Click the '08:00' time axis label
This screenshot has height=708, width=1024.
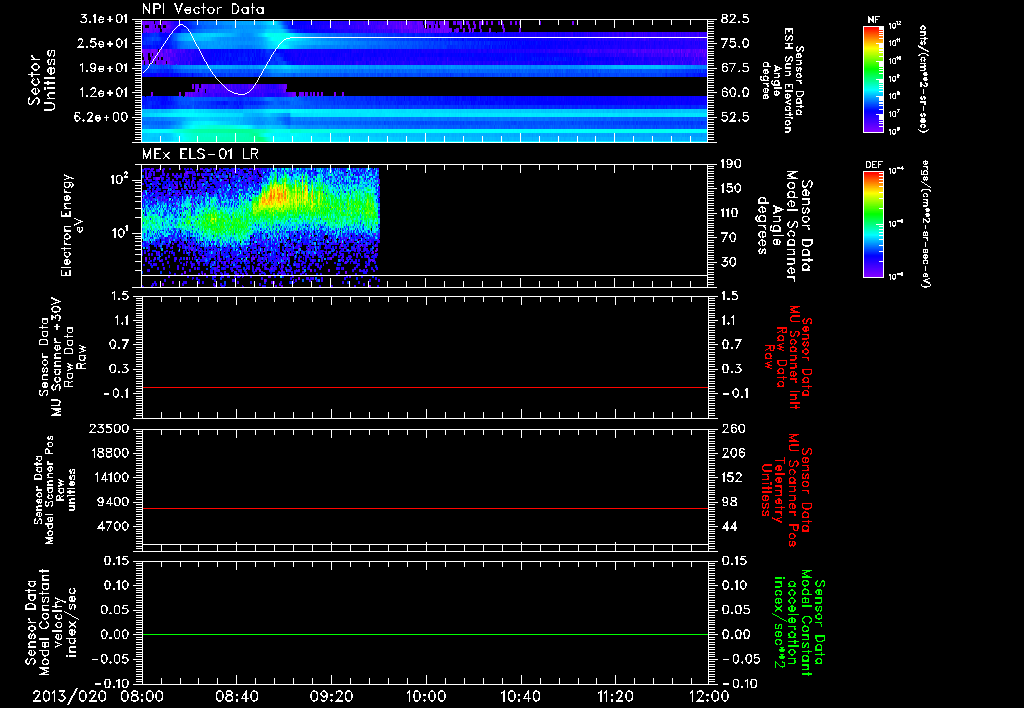point(142,696)
